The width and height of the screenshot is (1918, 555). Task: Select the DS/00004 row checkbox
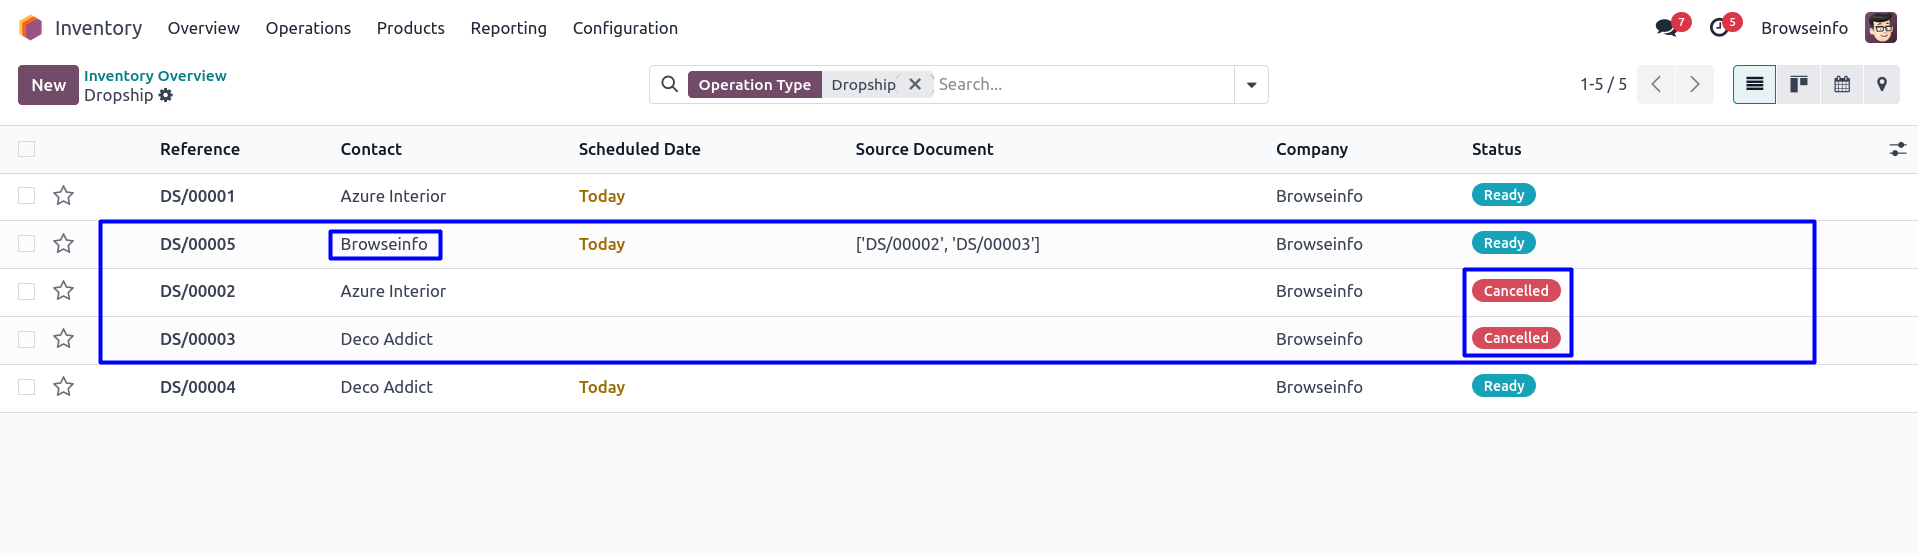pos(27,387)
